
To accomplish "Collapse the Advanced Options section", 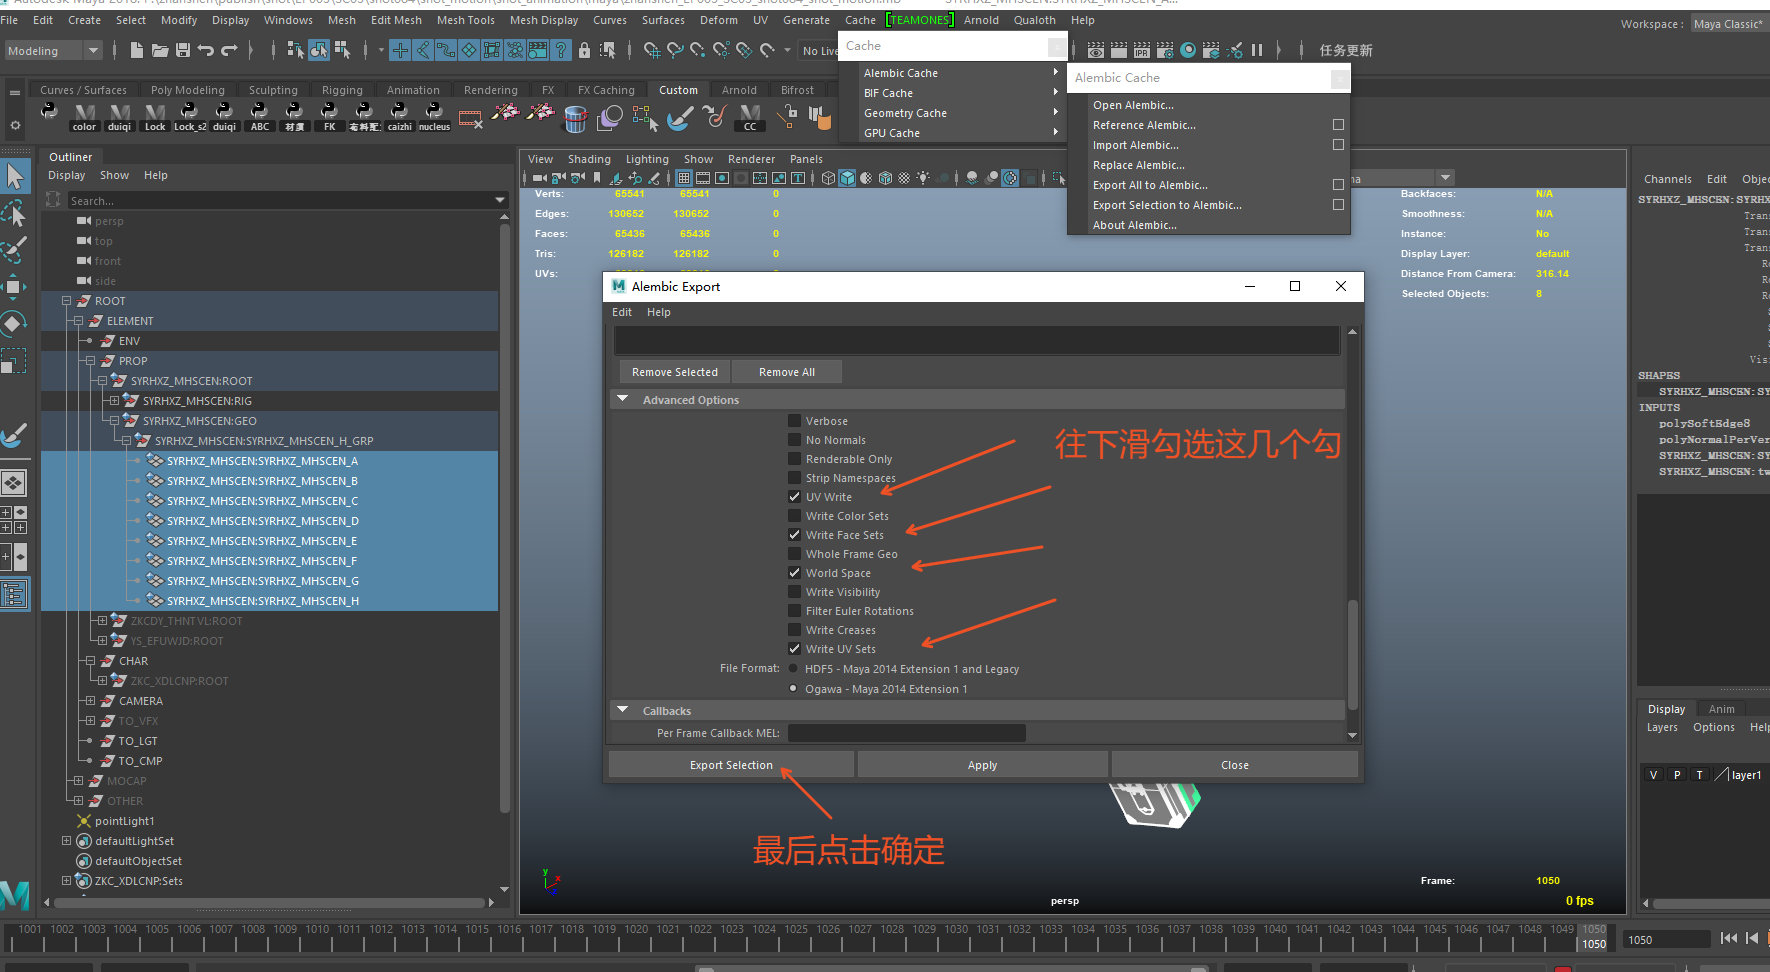I will point(623,400).
